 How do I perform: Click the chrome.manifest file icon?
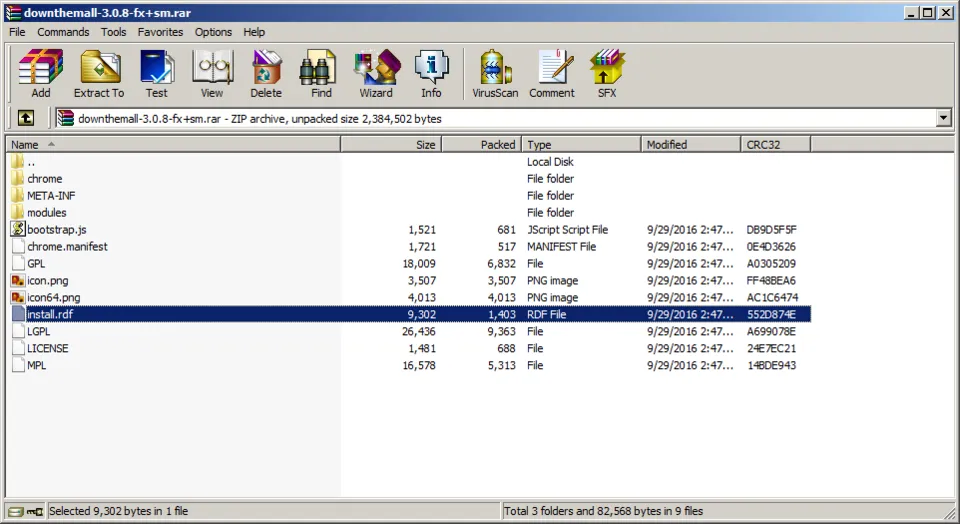point(18,246)
